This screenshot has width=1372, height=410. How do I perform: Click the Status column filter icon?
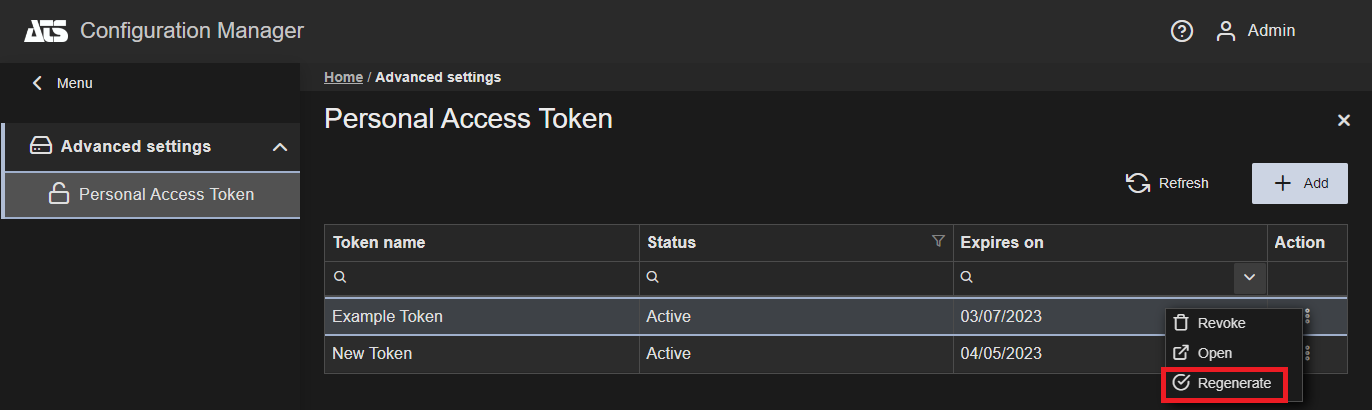(x=938, y=241)
